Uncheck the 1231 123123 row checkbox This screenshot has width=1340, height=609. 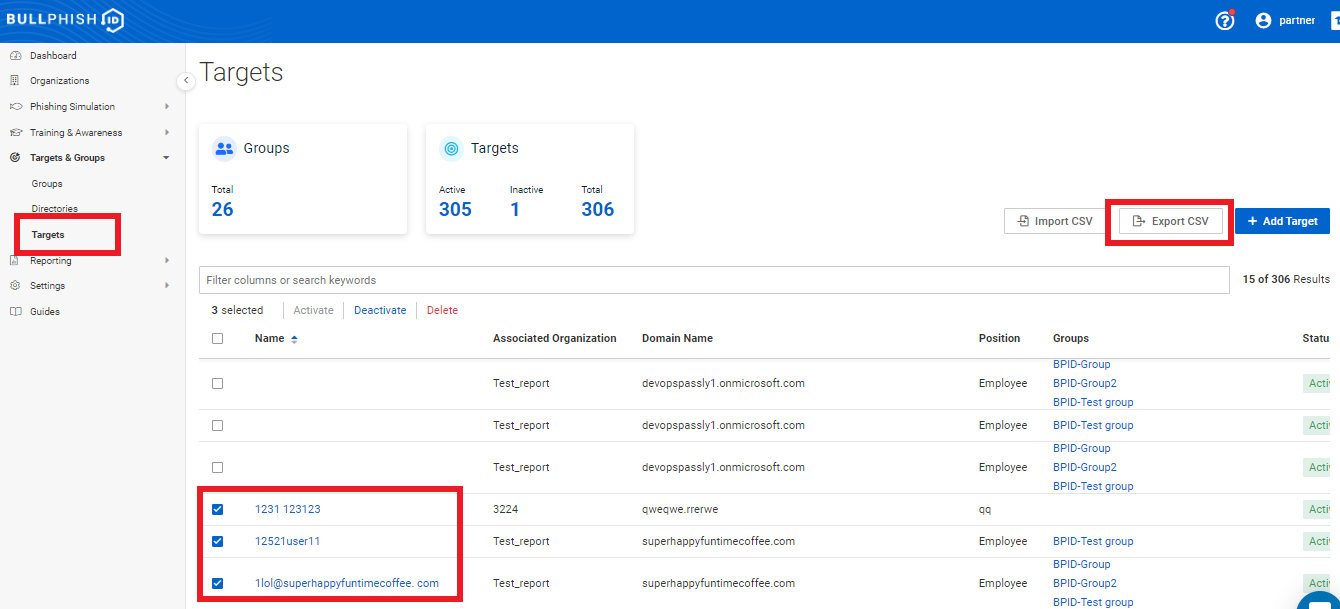pyautogui.click(x=218, y=510)
